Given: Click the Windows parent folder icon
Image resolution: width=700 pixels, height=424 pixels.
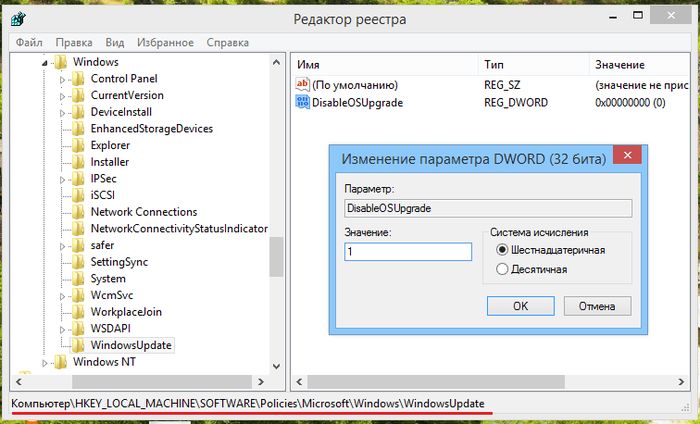Looking at the screenshot, I should [x=60, y=62].
